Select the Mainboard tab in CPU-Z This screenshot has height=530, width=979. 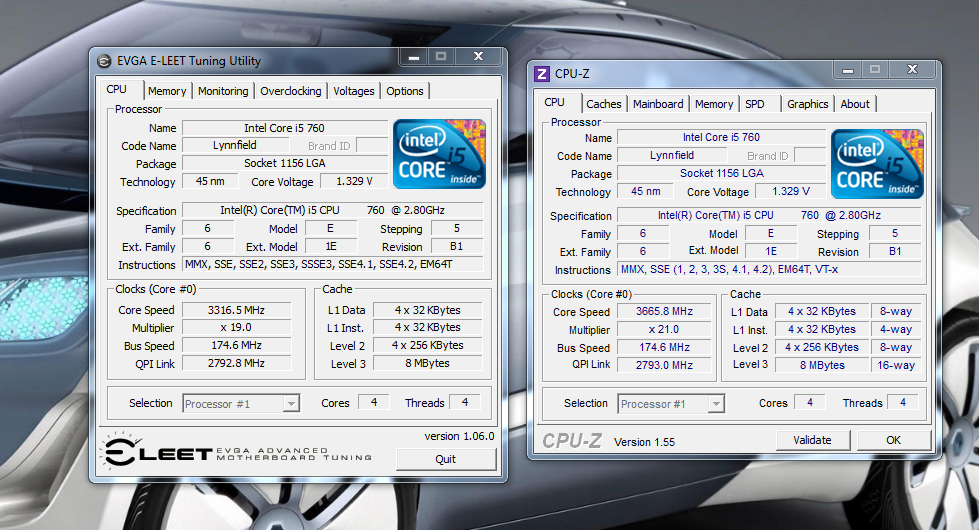click(658, 104)
